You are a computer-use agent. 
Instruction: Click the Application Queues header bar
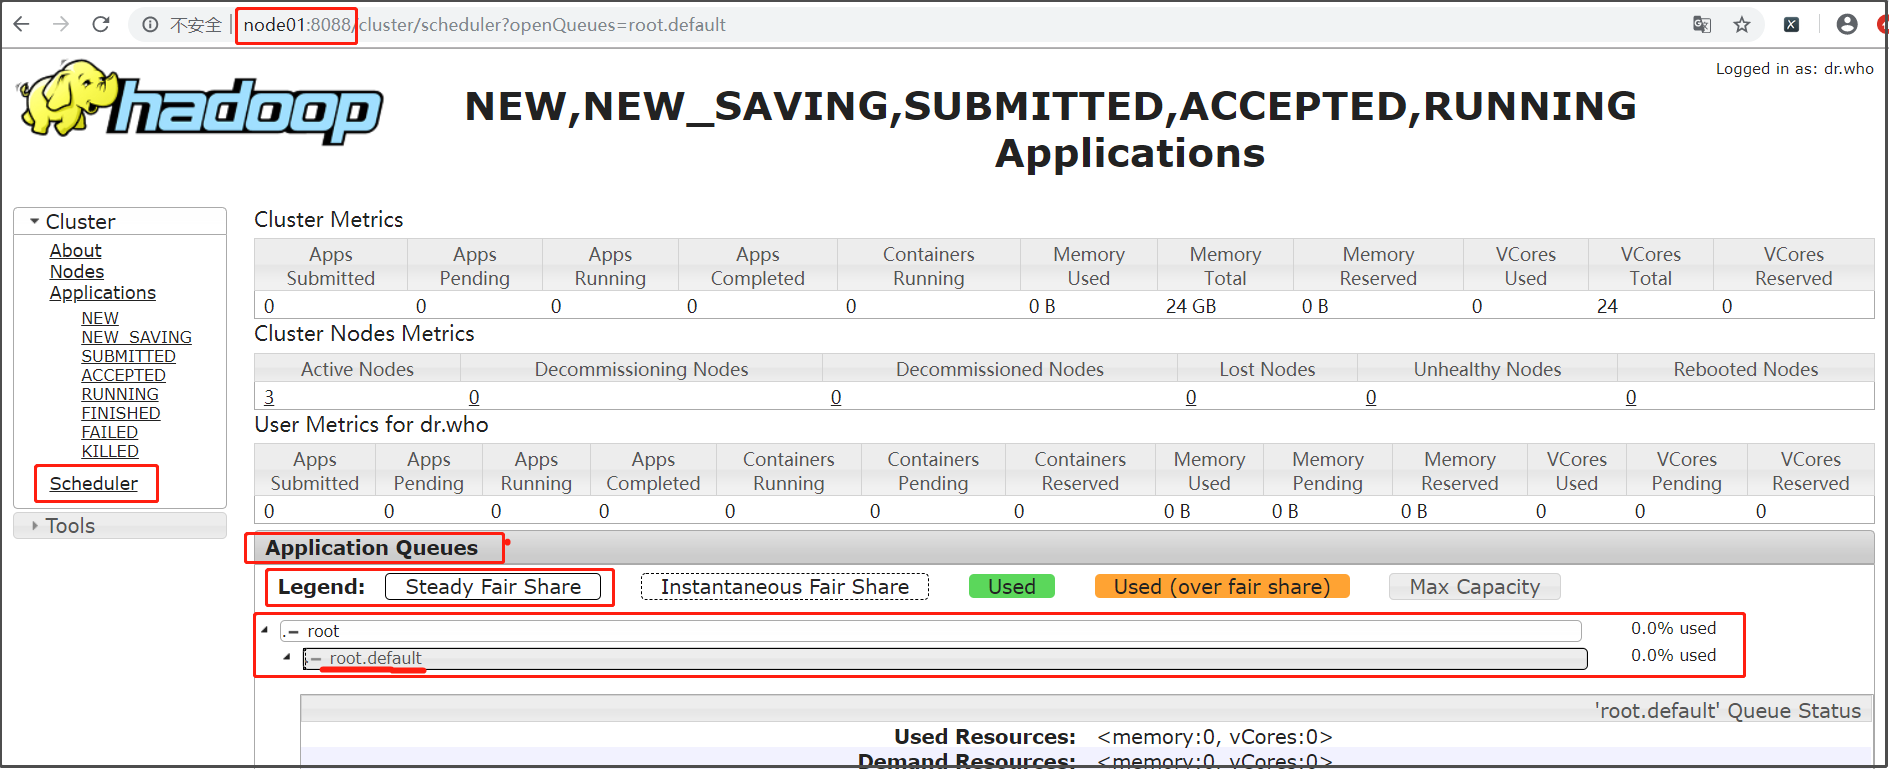pos(1064,548)
